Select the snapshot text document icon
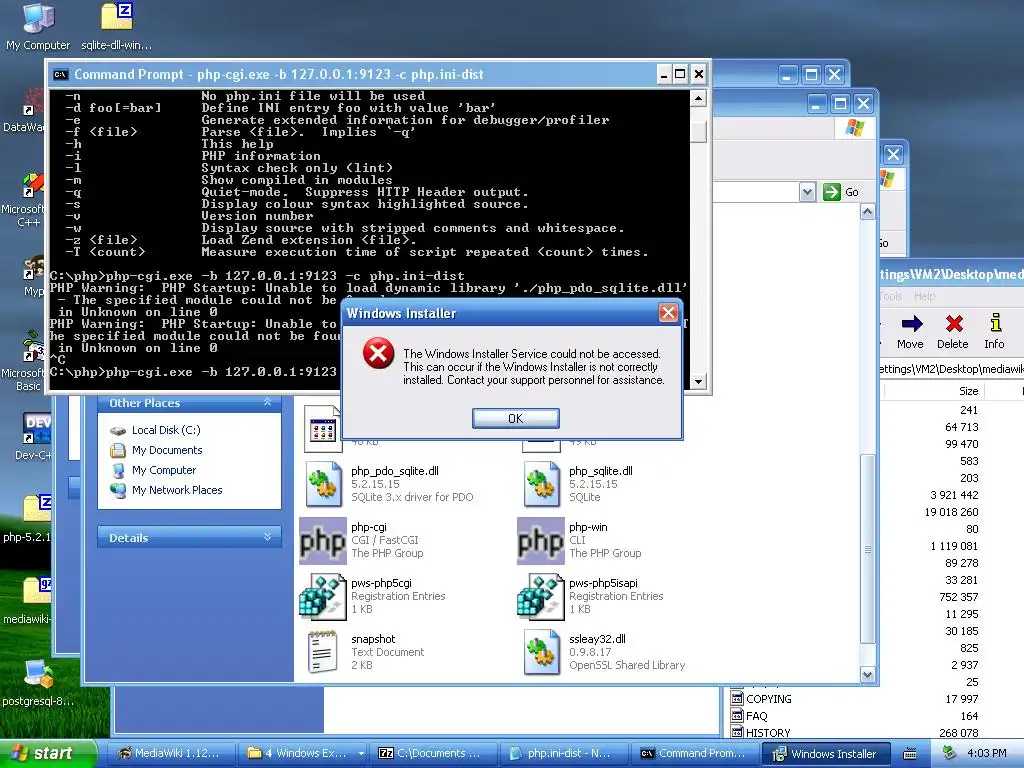Image resolution: width=1024 pixels, height=768 pixels. coord(323,652)
